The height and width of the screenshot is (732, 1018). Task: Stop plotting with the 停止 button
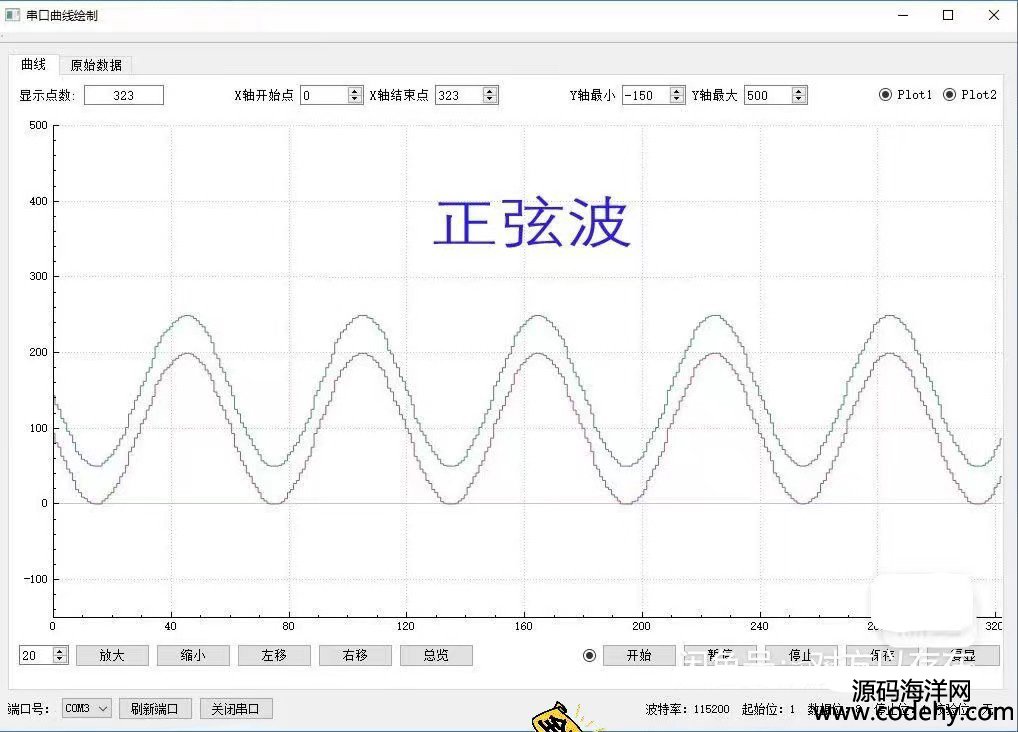(800, 655)
